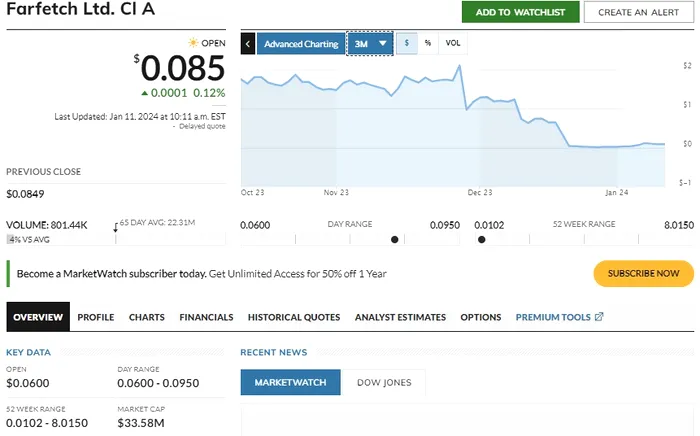Image resolution: width=700 pixels, height=436 pixels.
Task: Switch chart to dollar price display
Action: tap(407, 44)
